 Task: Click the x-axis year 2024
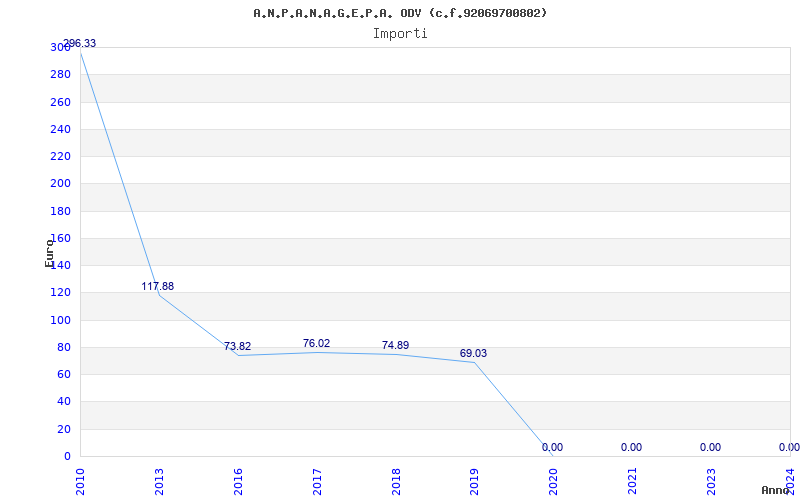[x=790, y=481]
